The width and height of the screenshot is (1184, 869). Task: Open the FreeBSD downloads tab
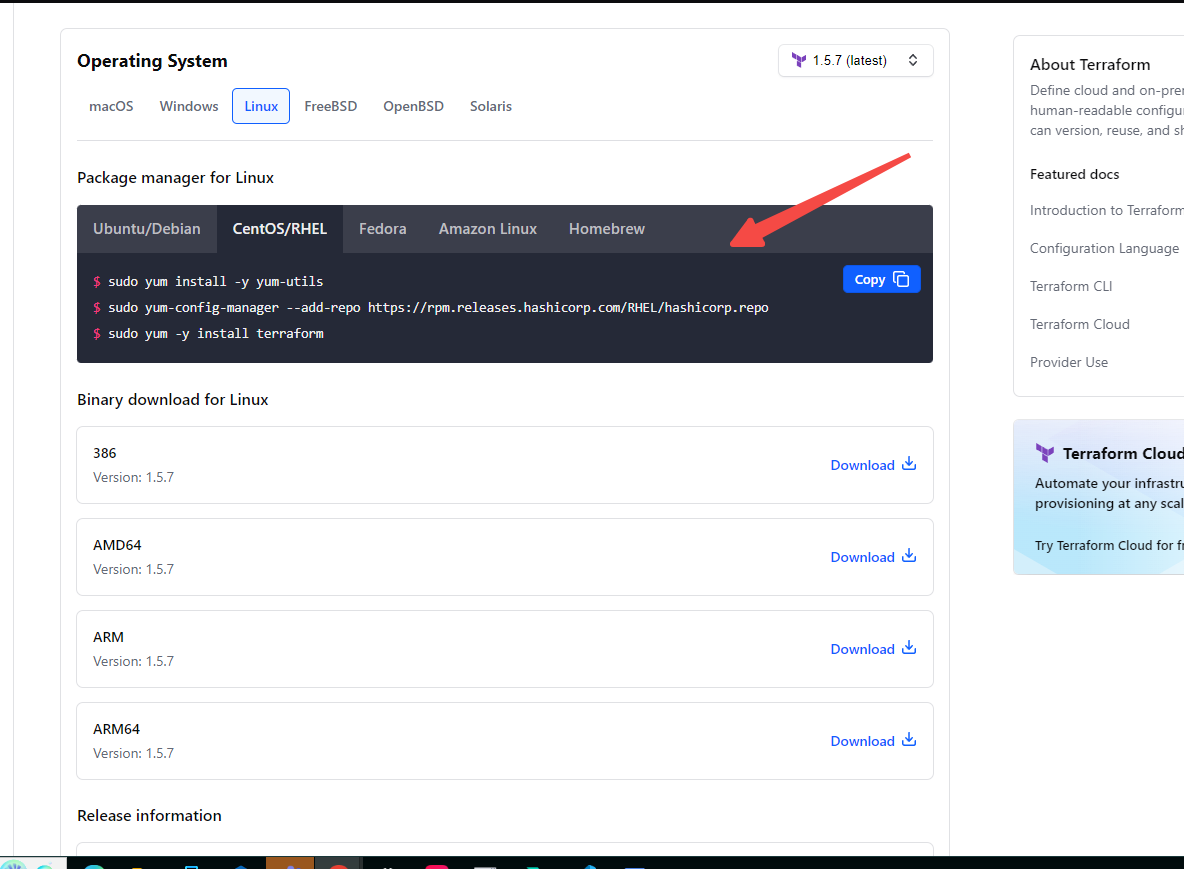(x=331, y=106)
